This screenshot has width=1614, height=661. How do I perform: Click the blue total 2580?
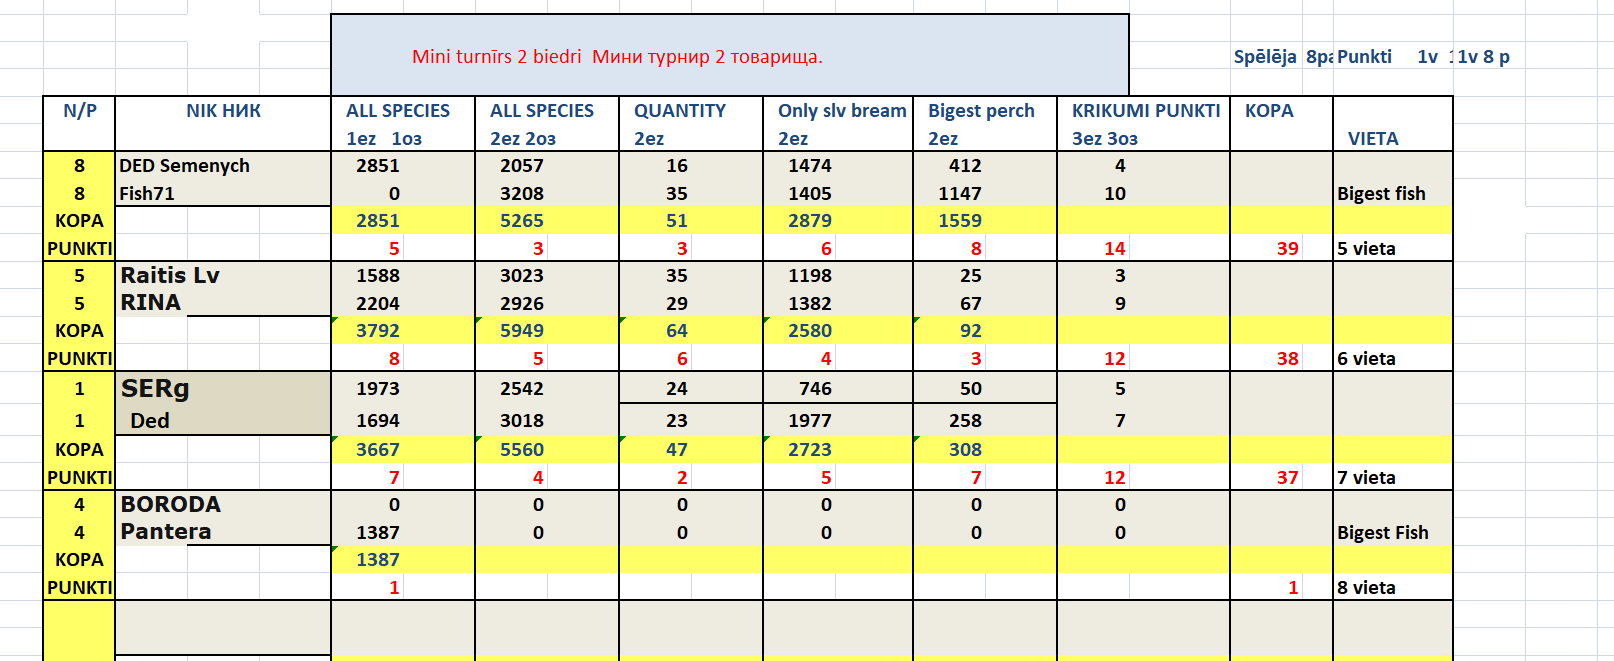[x=810, y=331]
